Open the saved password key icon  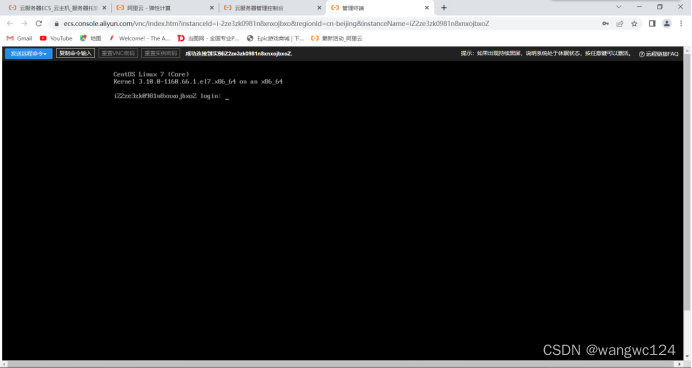pyautogui.click(x=606, y=24)
